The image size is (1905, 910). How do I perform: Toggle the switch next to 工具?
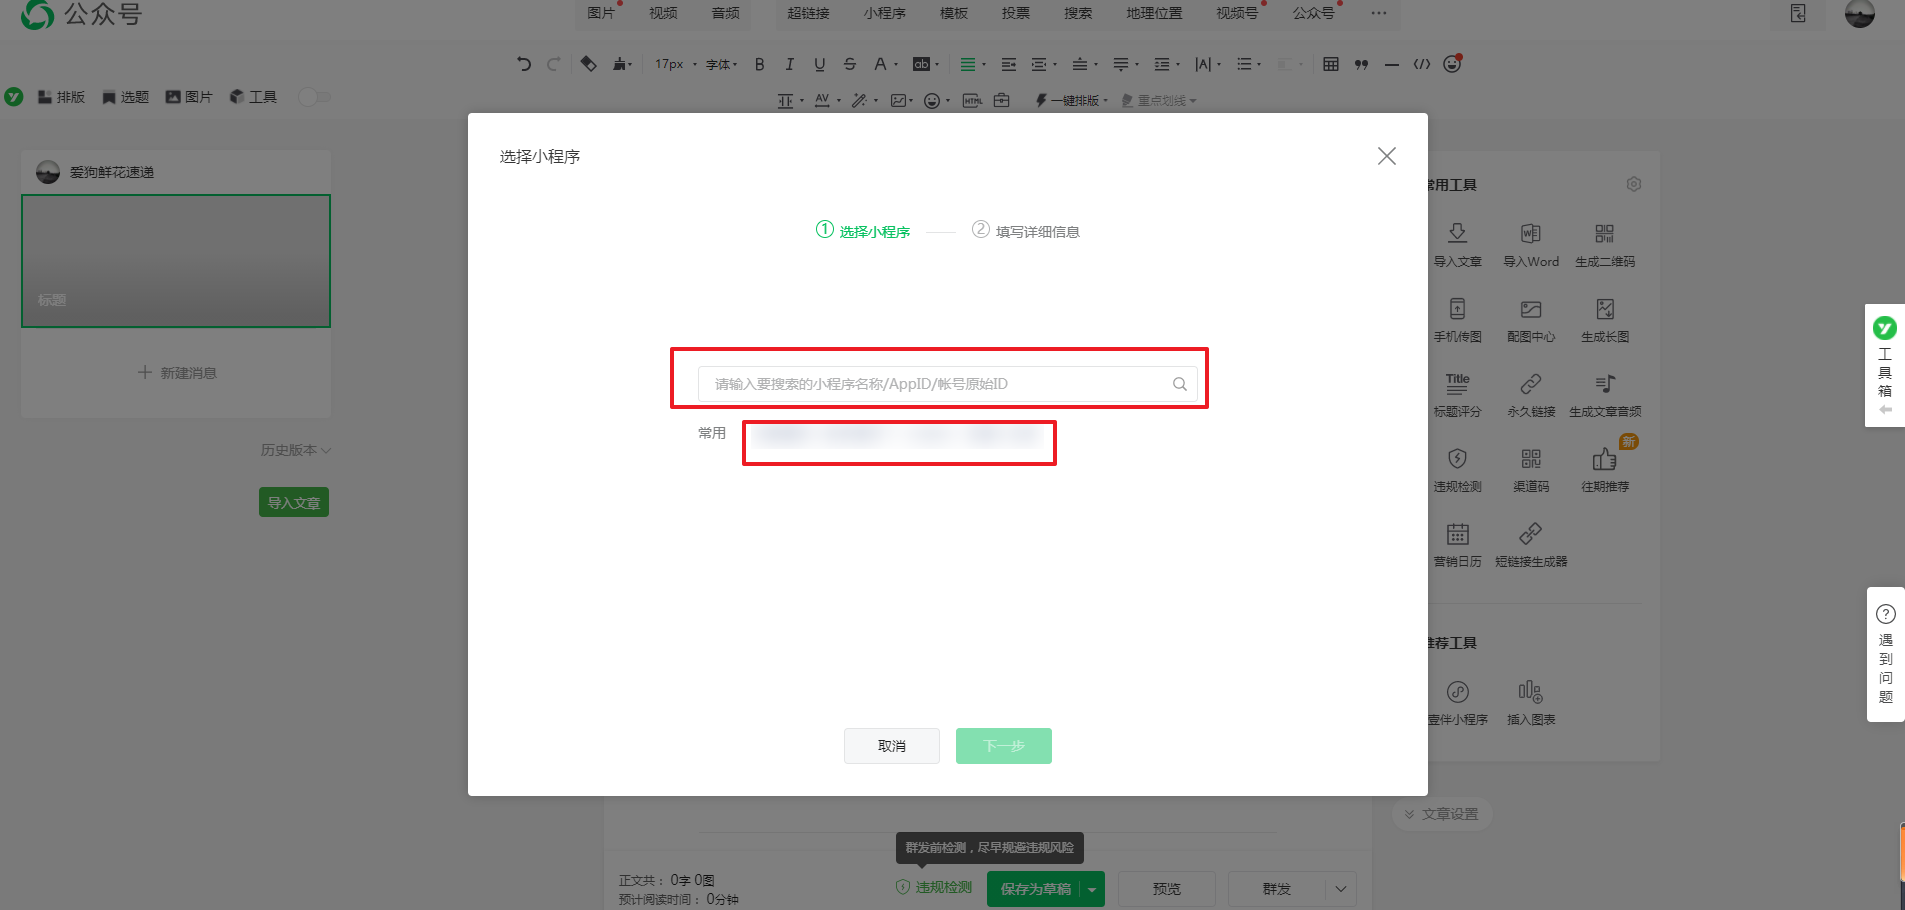click(314, 97)
